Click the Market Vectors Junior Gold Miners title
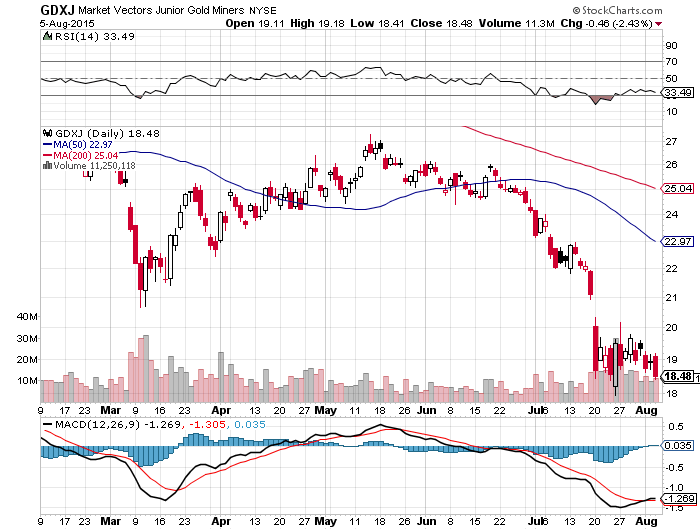Image resolution: width=700 pixels, height=530 pixels. pyautogui.click(x=161, y=10)
